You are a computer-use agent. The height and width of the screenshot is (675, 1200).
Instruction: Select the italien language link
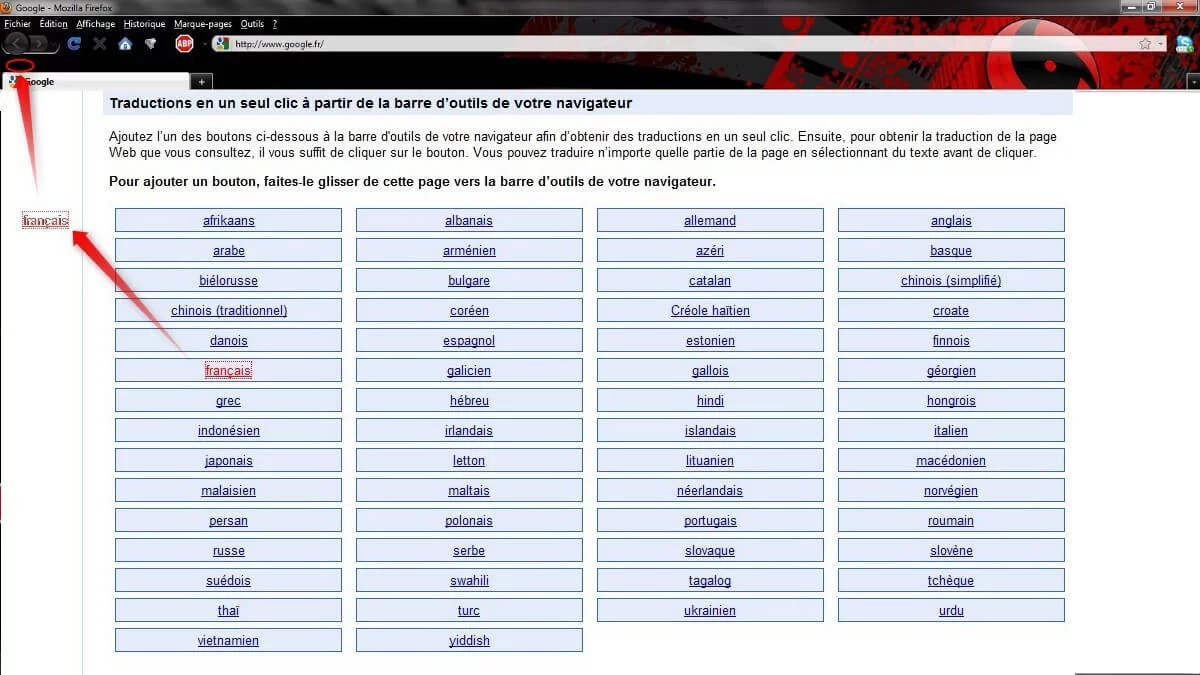coord(951,431)
